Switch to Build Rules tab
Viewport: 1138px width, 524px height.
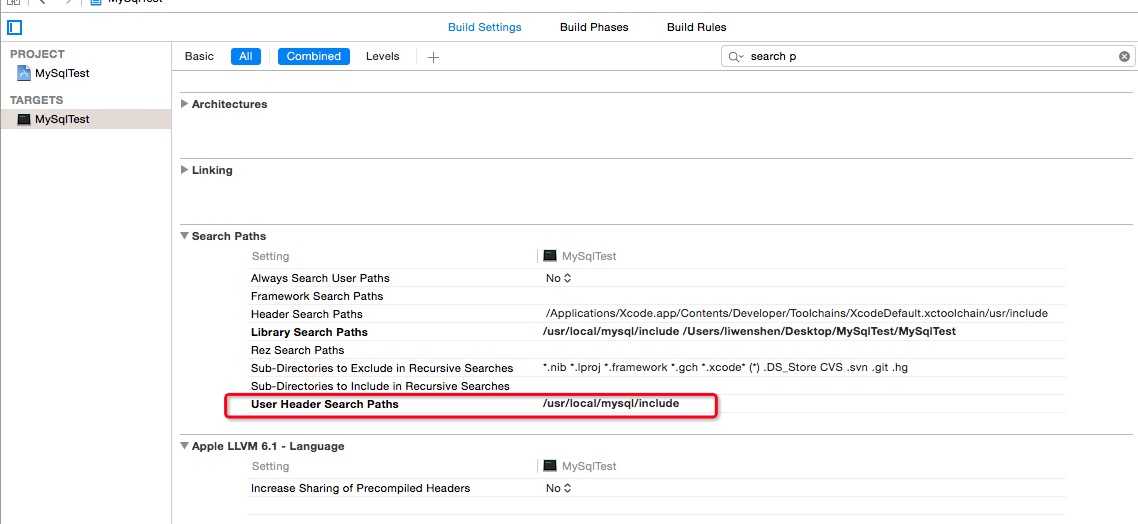(x=696, y=28)
